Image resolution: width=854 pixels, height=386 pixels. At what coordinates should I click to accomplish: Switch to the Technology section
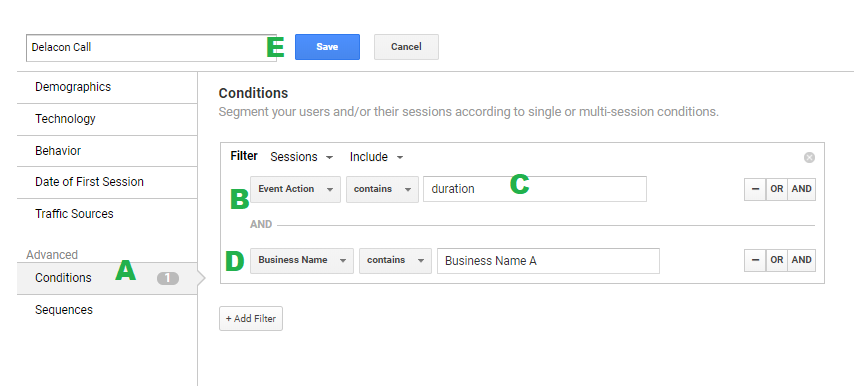(107, 119)
